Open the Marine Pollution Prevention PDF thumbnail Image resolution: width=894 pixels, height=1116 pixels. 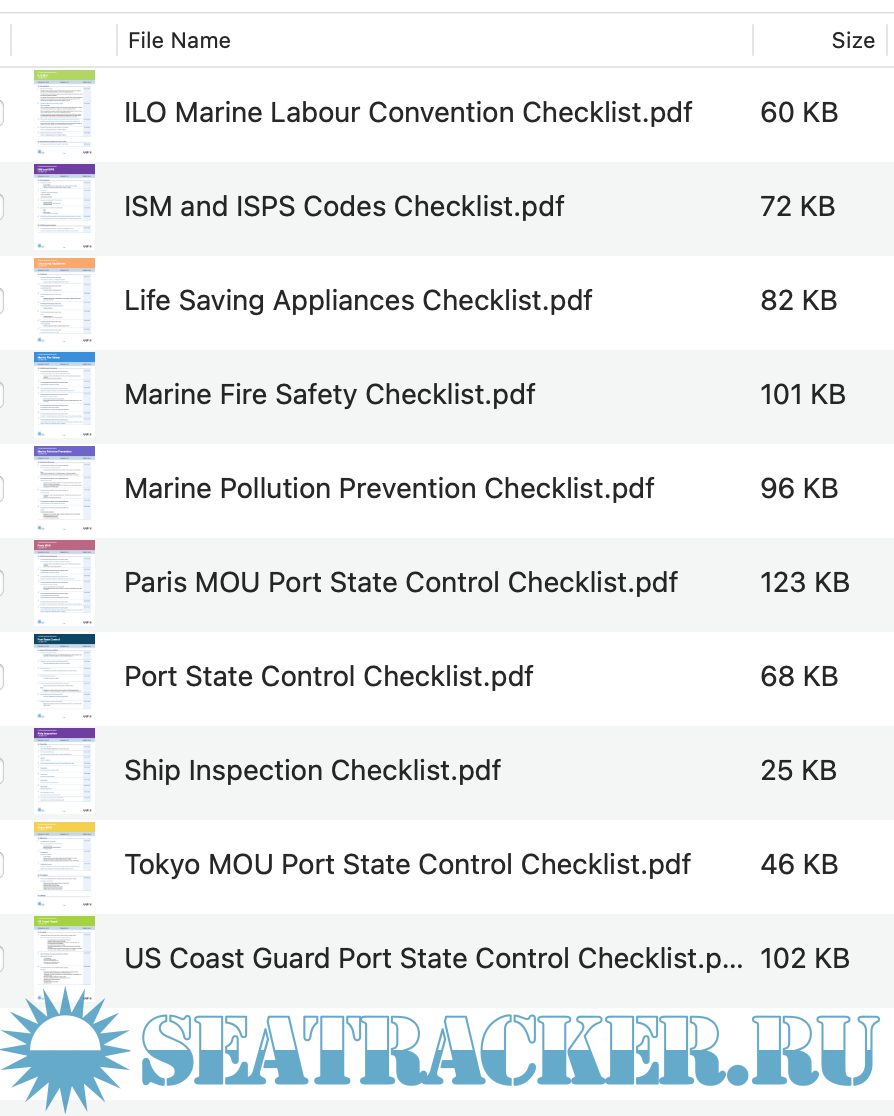point(64,489)
